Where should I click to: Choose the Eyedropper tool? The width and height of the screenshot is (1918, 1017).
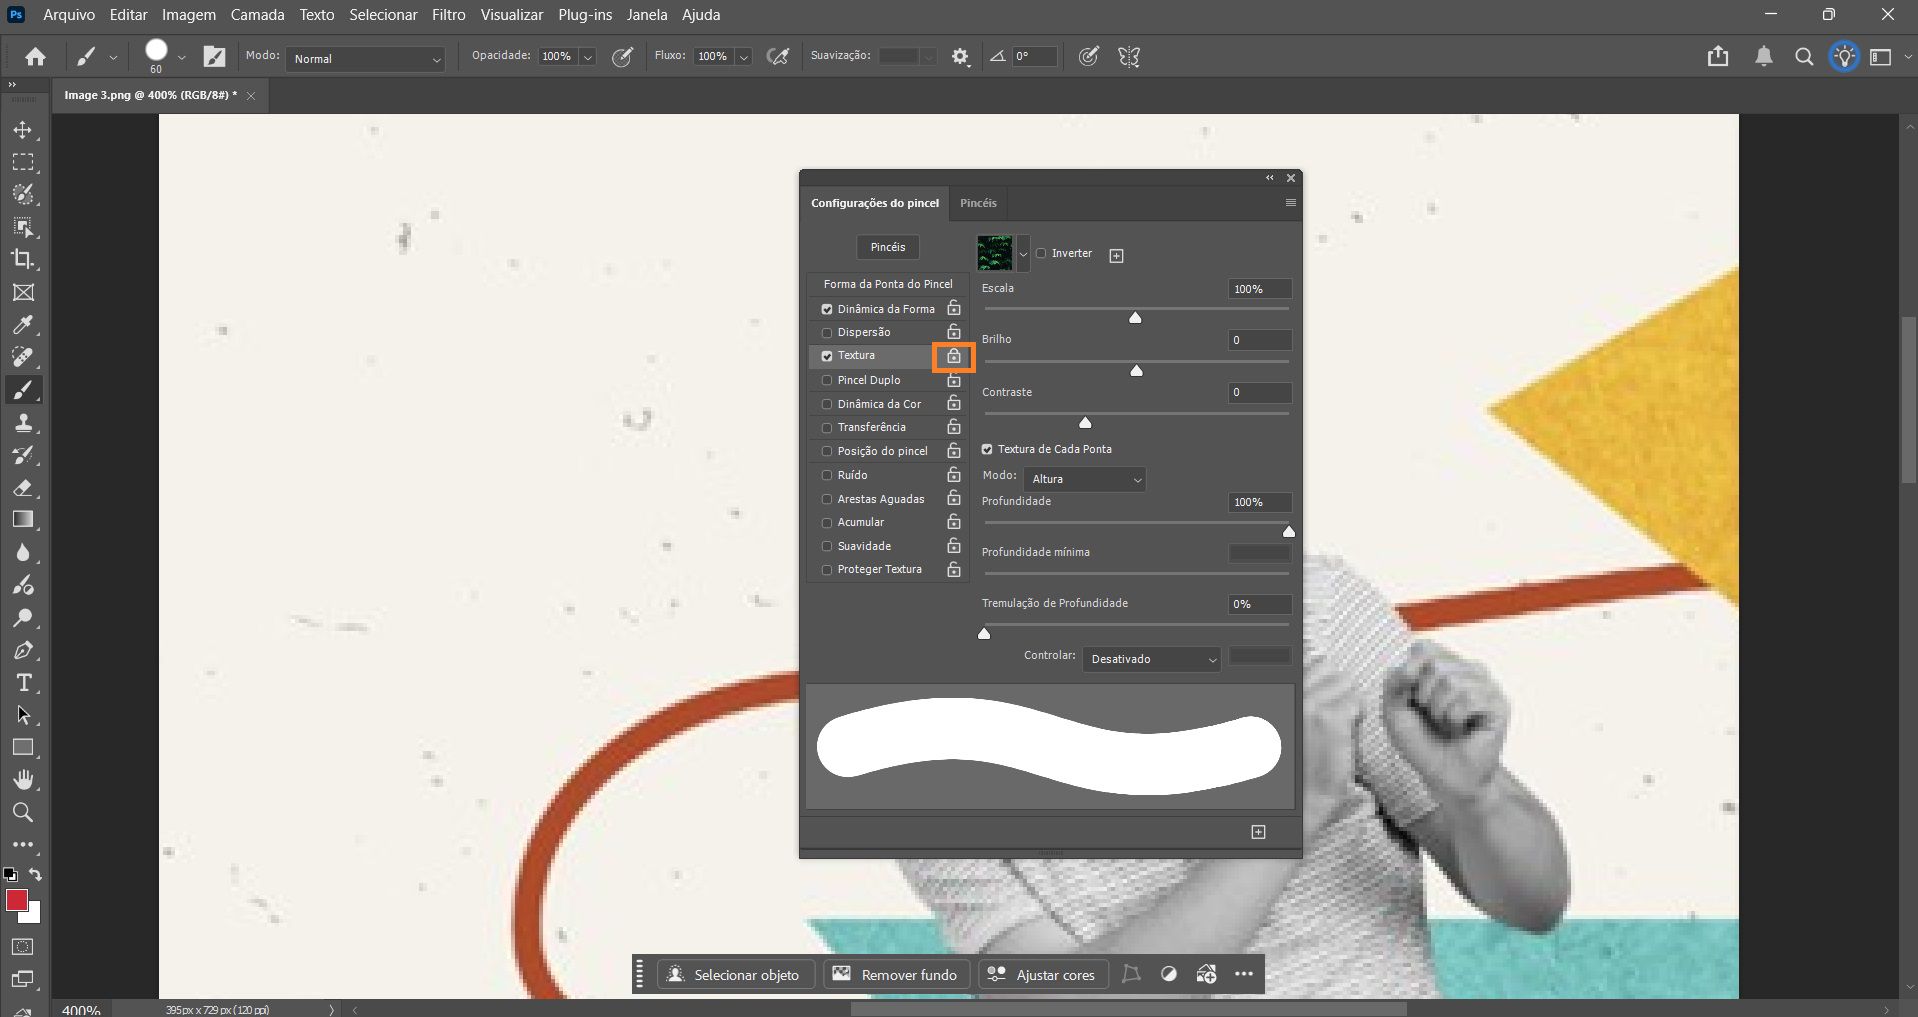coord(24,324)
